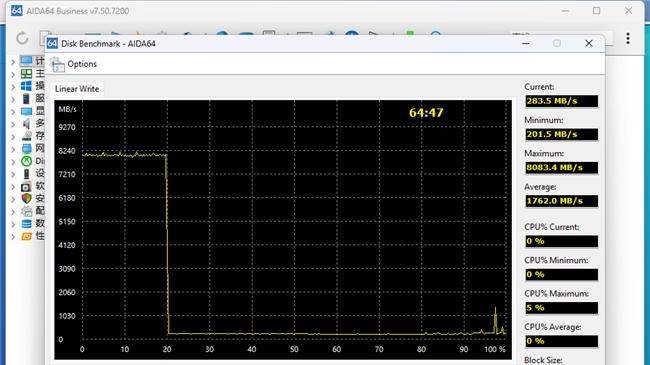Expand the Devices (设) tree node
The width and height of the screenshot is (650, 365).
(13, 174)
